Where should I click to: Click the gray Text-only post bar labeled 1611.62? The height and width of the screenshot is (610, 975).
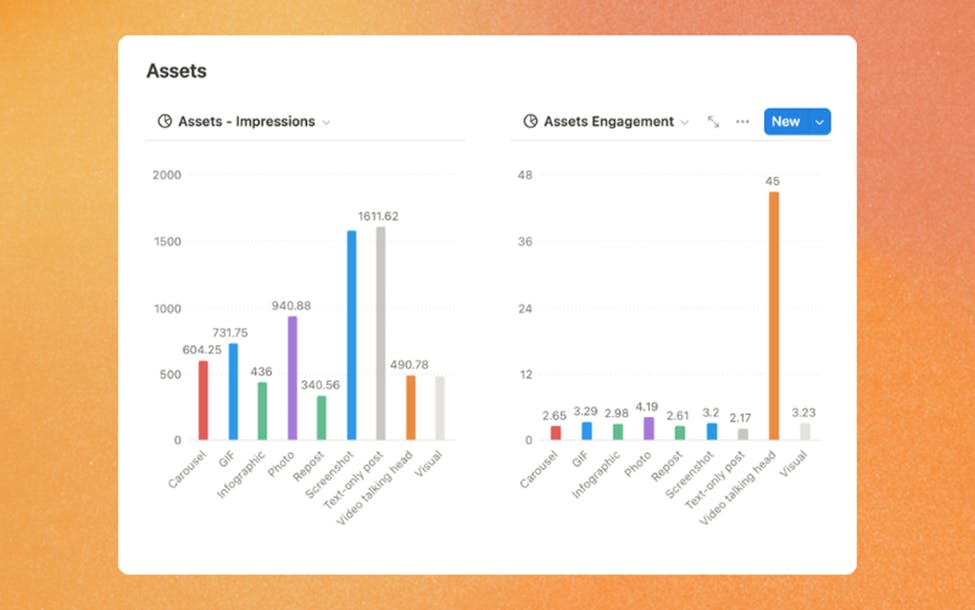381,333
